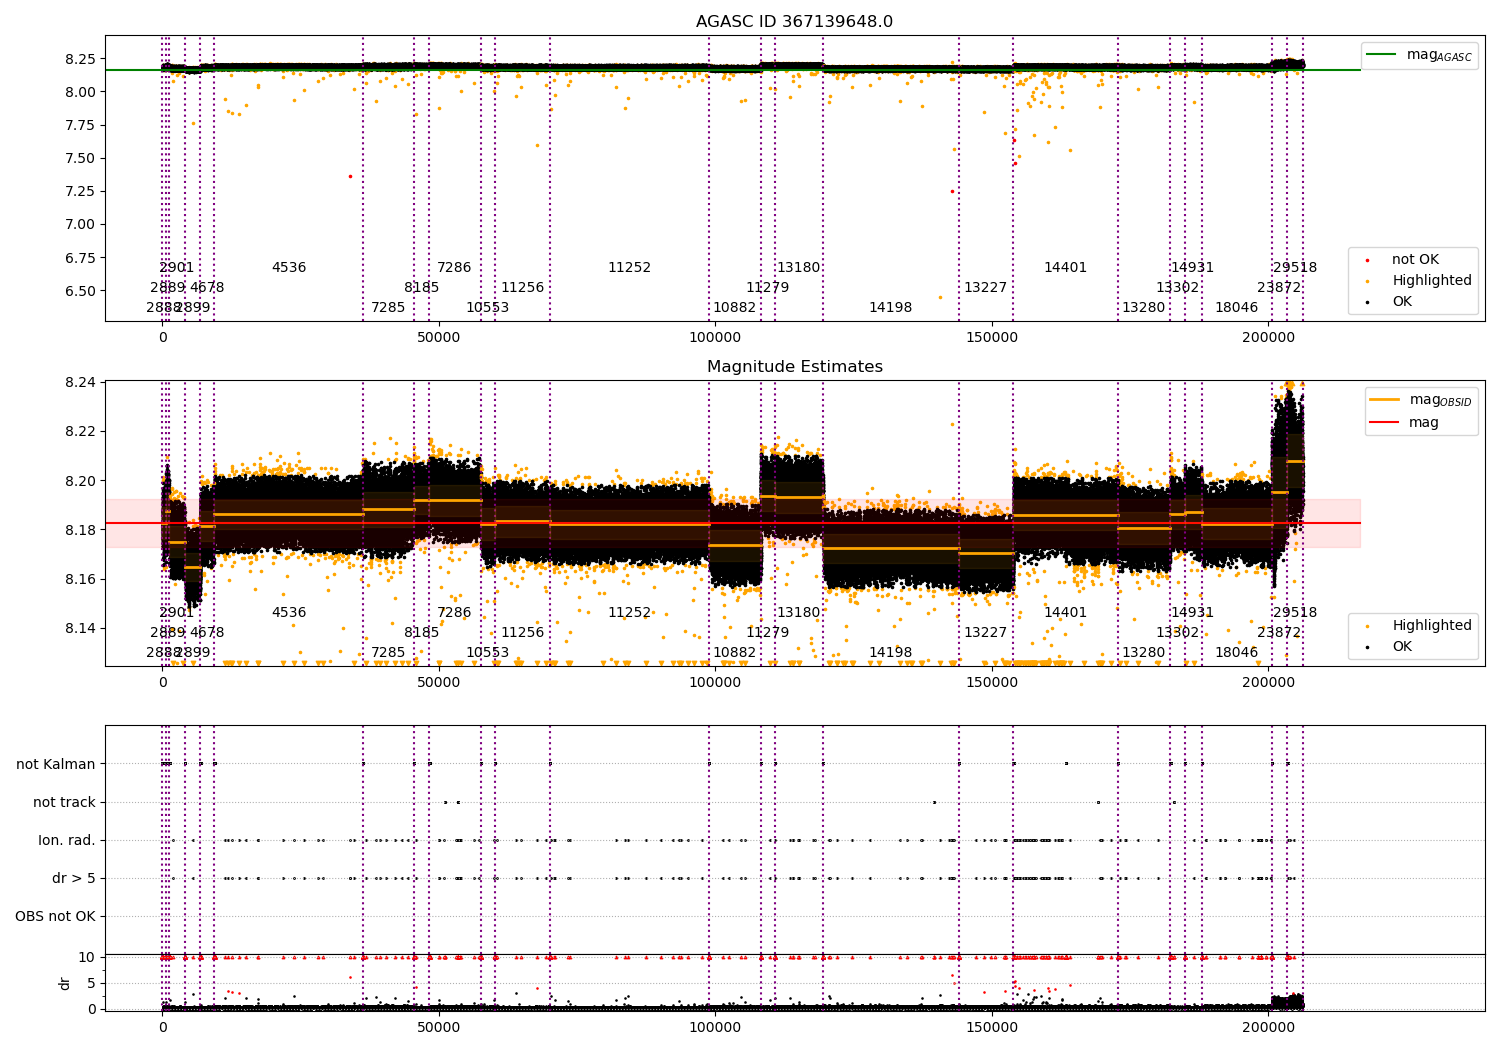Click obsid label '13227' in top plot
Viewport: 1500px width, 1050px height.
tap(985, 288)
